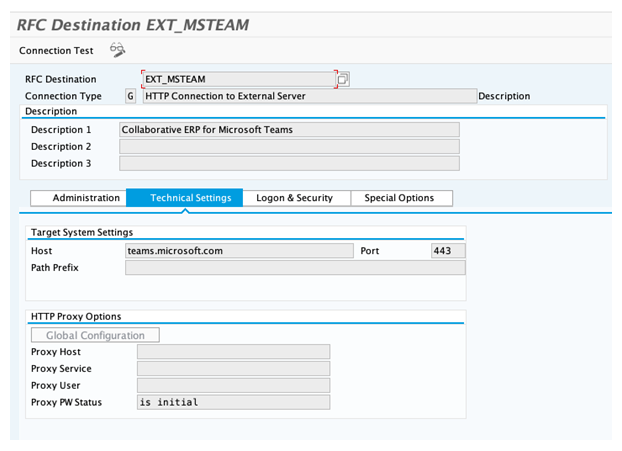The height and width of the screenshot is (451, 622).
Task: Click the Connection Test button
Action: (x=56, y=50)
